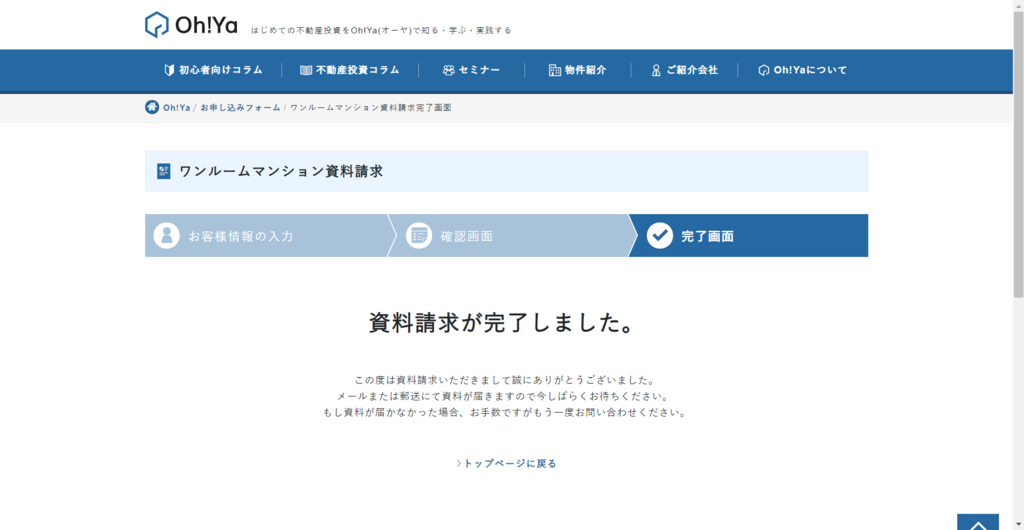The height and width of the screenshot is (530, 1024).
Task: Click building icon beside 物件紹介
Action: coord(554,70)
